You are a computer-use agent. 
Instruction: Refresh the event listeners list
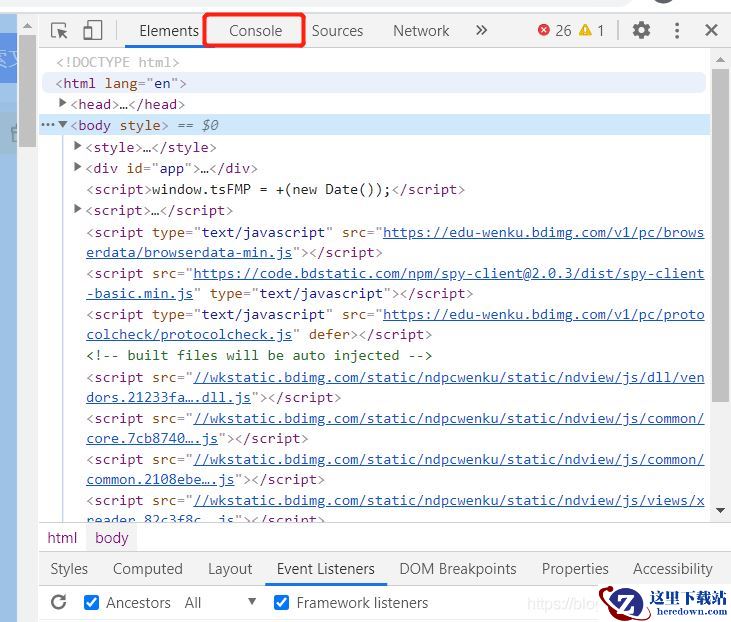59,602
